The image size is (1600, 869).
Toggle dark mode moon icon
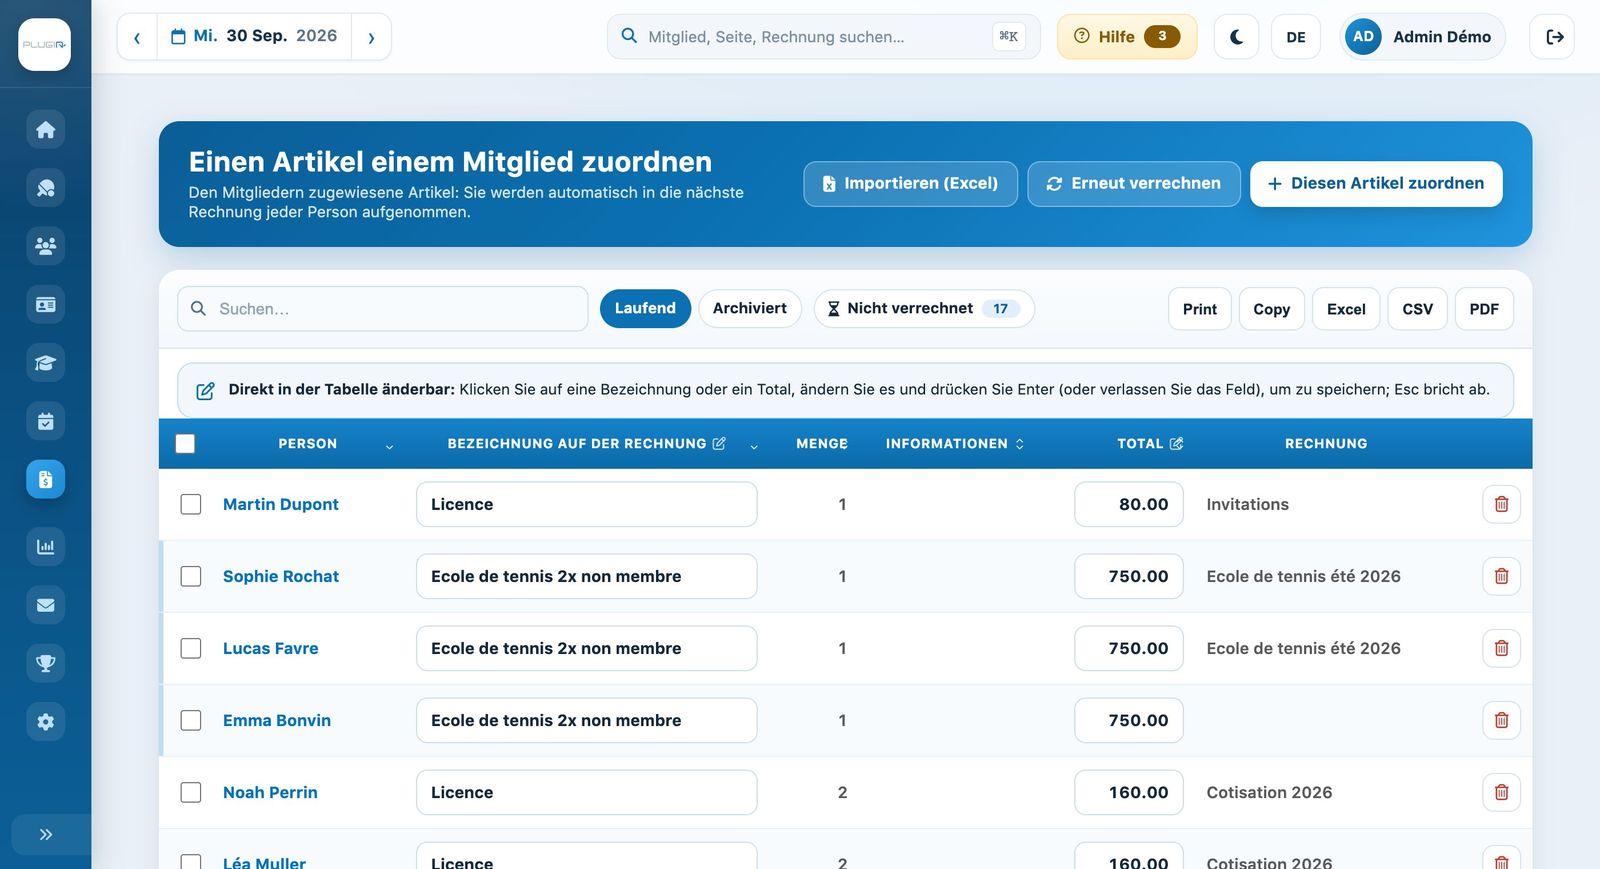pyautogui.click(x=1236, y=37)
